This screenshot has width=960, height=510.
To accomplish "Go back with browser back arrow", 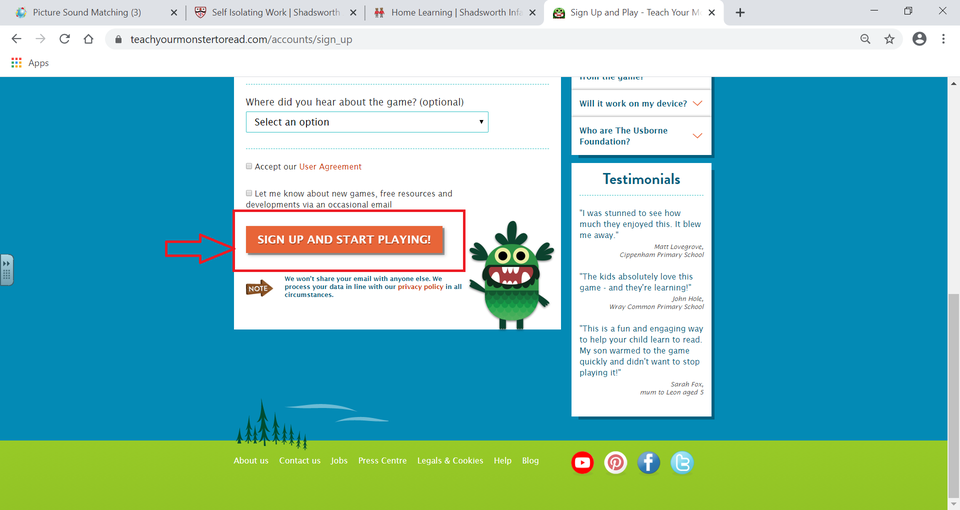I will tap(17, 39).
